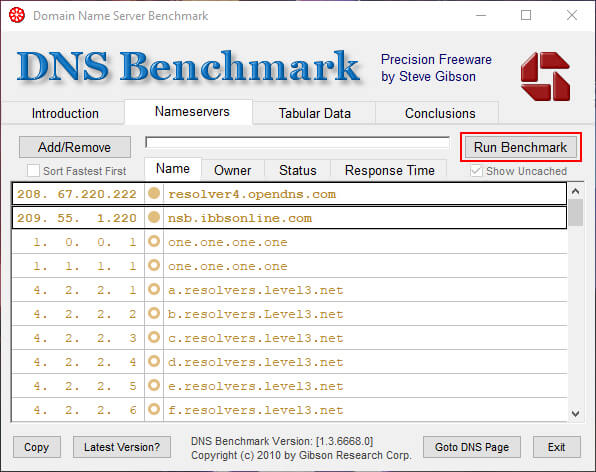Click status dot for resolver4.opendns.com
This screenshot has width=596, height=472.
[x=154, y=193]
